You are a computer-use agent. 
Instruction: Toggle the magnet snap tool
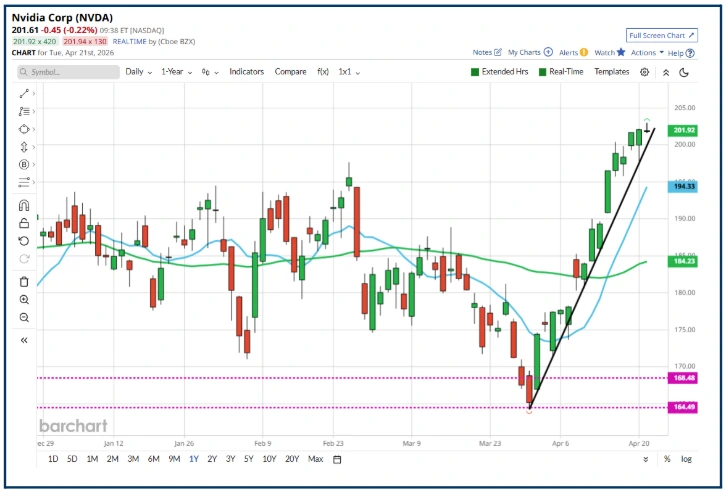point(24,205)
